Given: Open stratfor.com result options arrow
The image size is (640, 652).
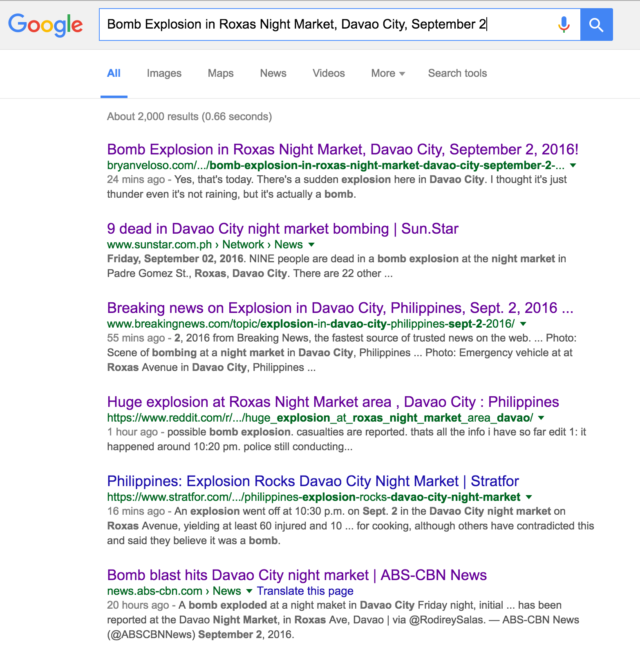Looking at the screenshot, I should tap(529, 497).
